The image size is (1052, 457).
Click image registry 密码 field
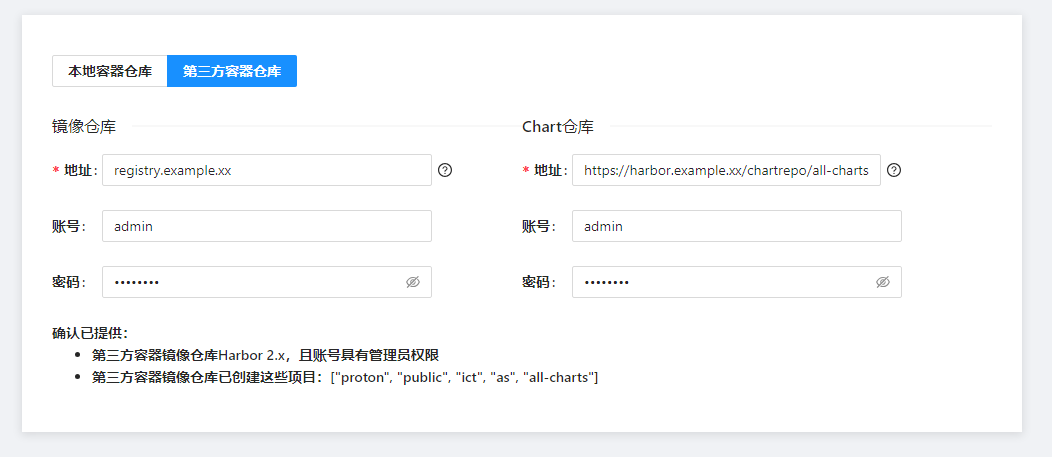(x=267, y=283)
